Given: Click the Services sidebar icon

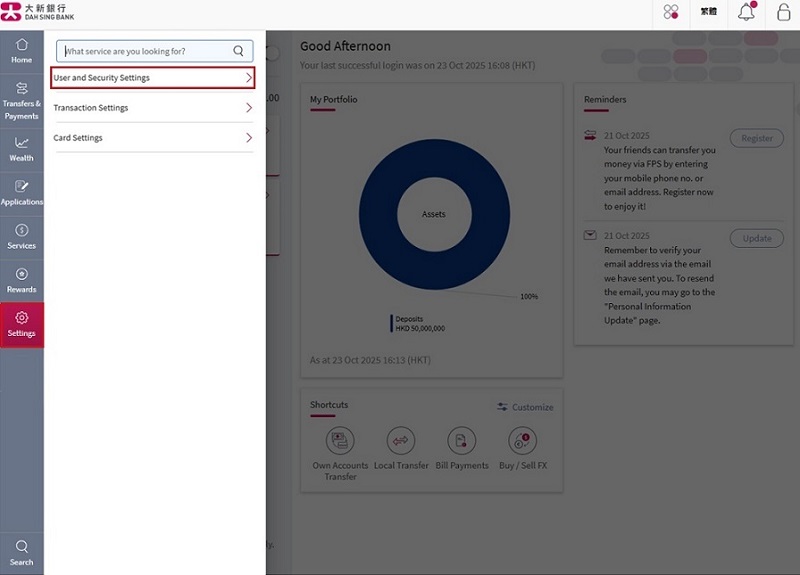Looking at the screenshot, I should 21,236.
